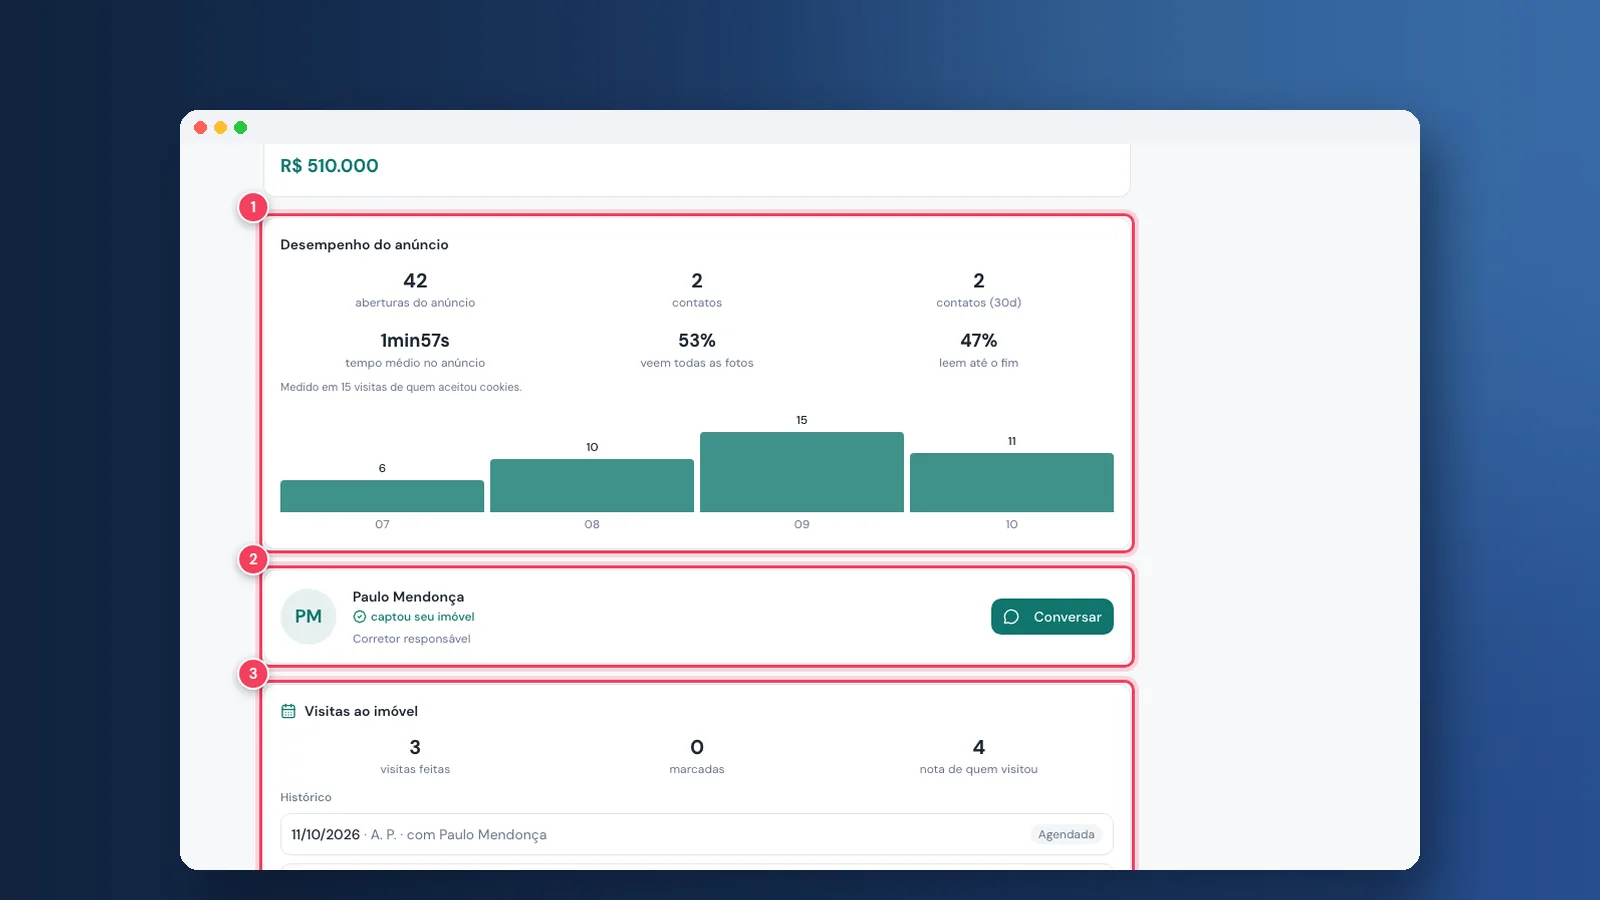
Task: Click the Histórico label
Action: coord(306,797)
